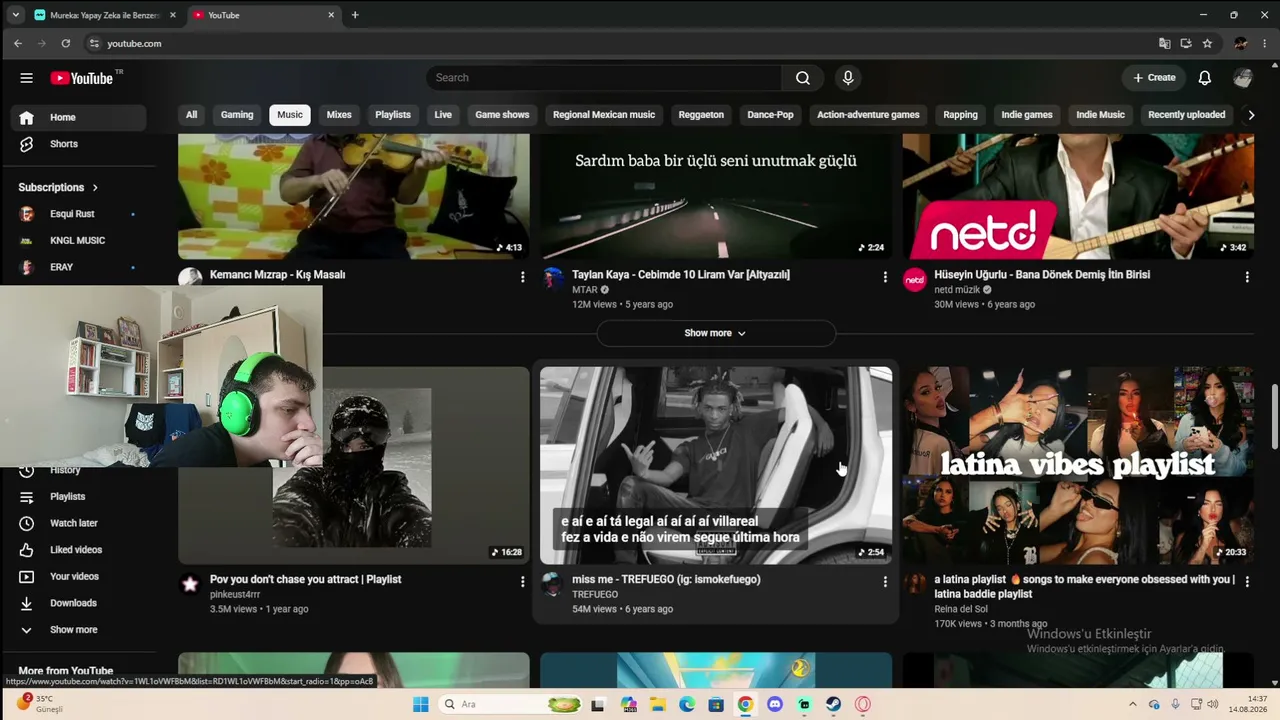Select the All filter chip

(191, 115)
